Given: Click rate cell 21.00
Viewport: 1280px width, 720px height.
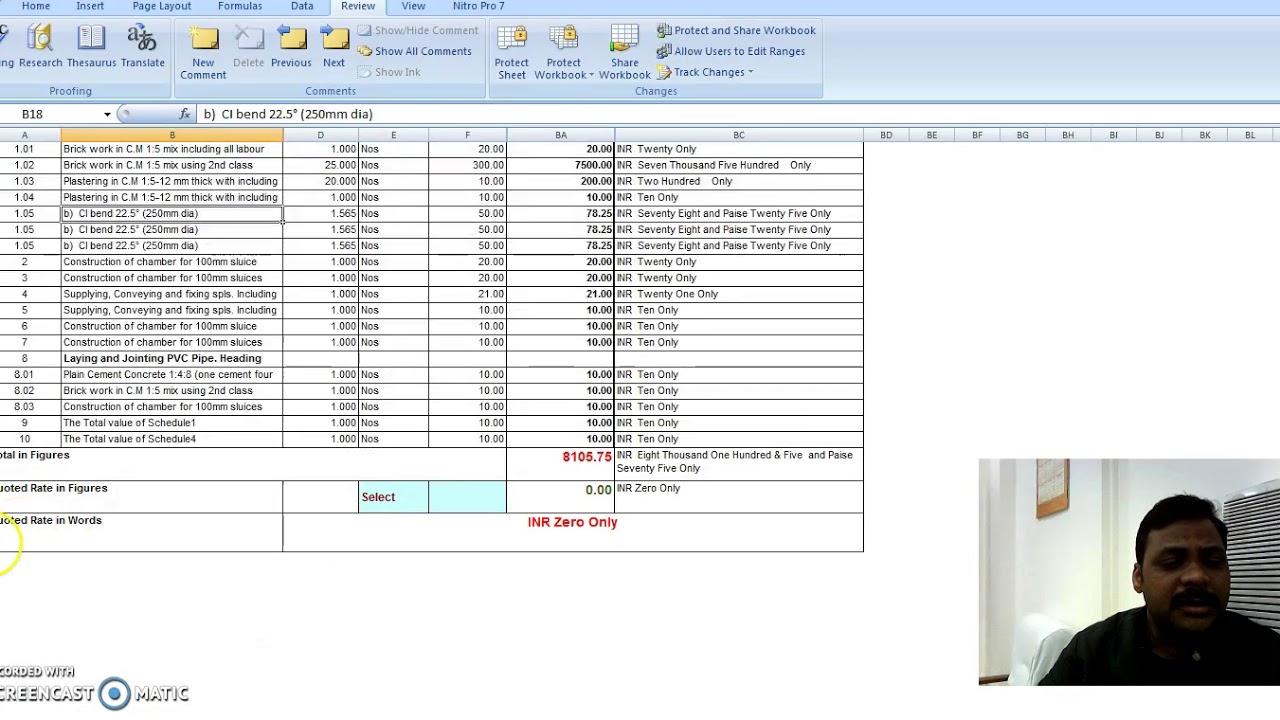Looking at the screenshot, I should (467, 294).
